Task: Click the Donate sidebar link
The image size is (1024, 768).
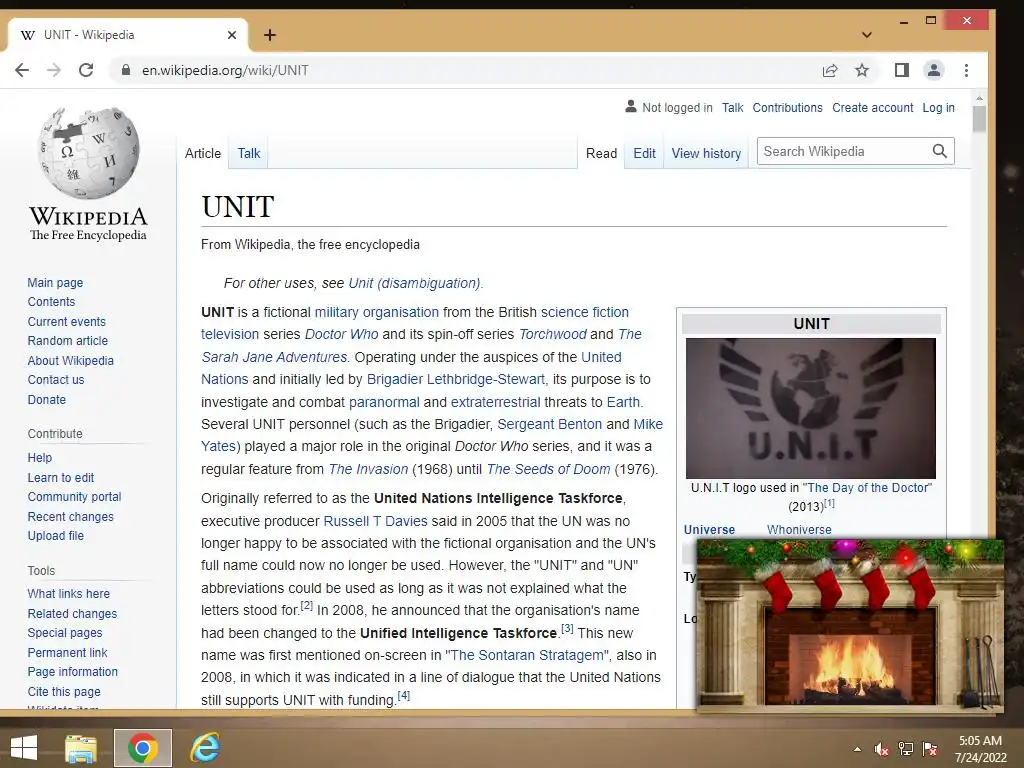Action: click(x=47, y=400)
